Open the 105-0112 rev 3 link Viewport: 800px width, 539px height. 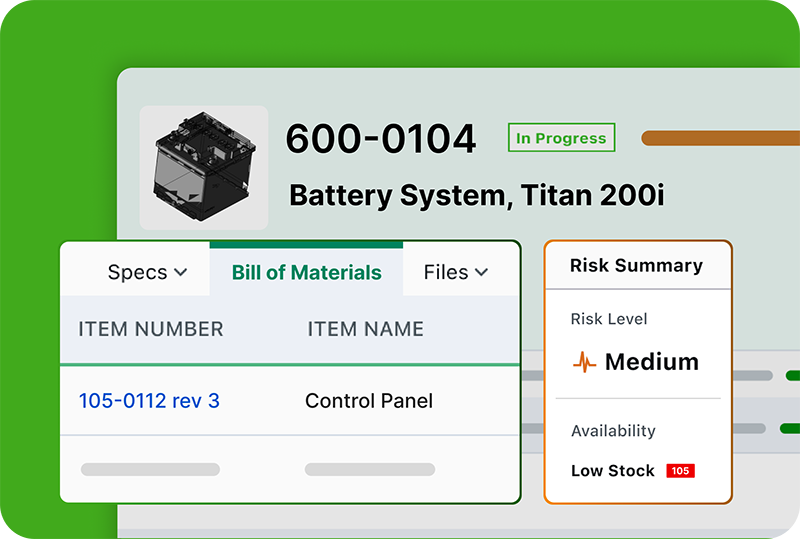(x=149, y=401)
